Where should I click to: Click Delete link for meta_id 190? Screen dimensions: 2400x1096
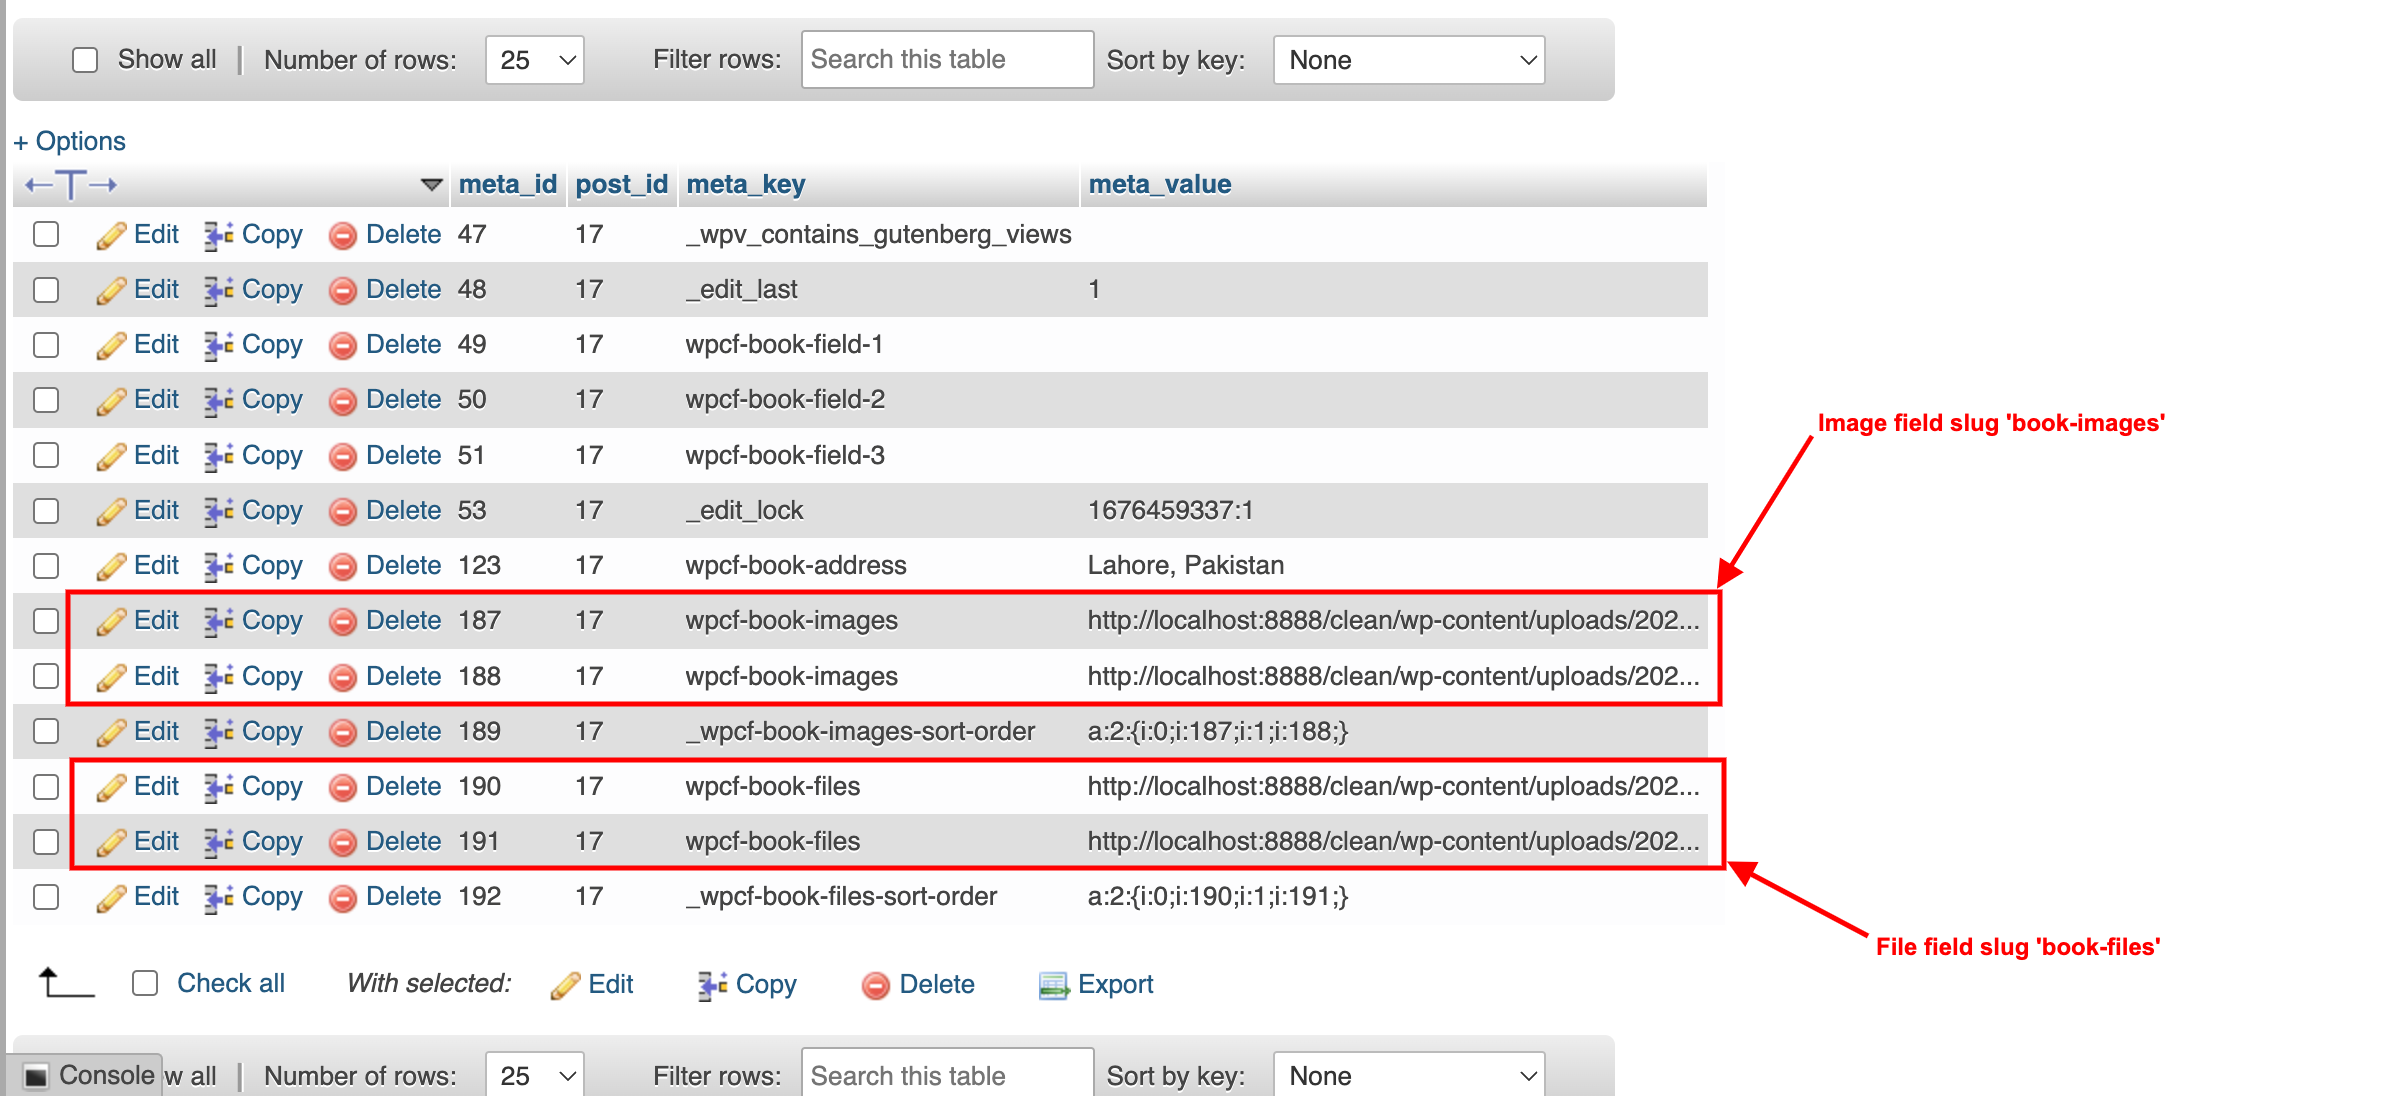pos(404,787)
